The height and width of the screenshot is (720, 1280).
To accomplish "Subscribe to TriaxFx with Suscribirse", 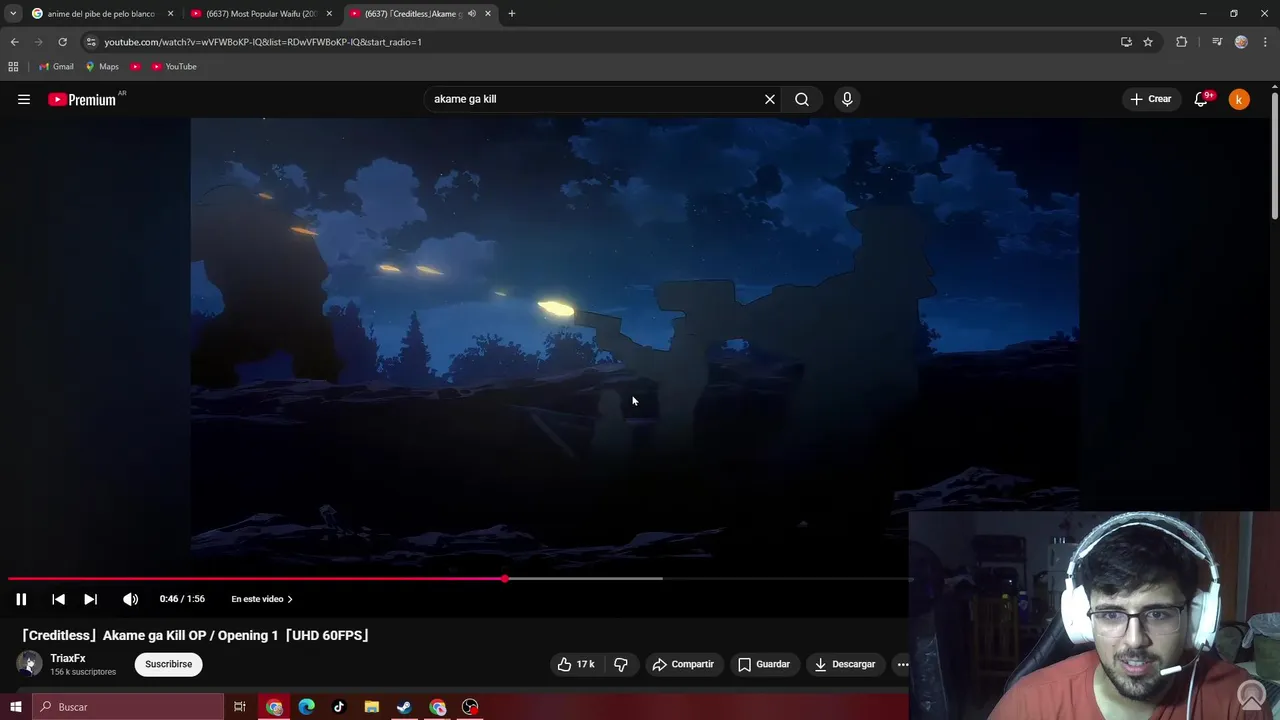I will [x=168, y=664].
